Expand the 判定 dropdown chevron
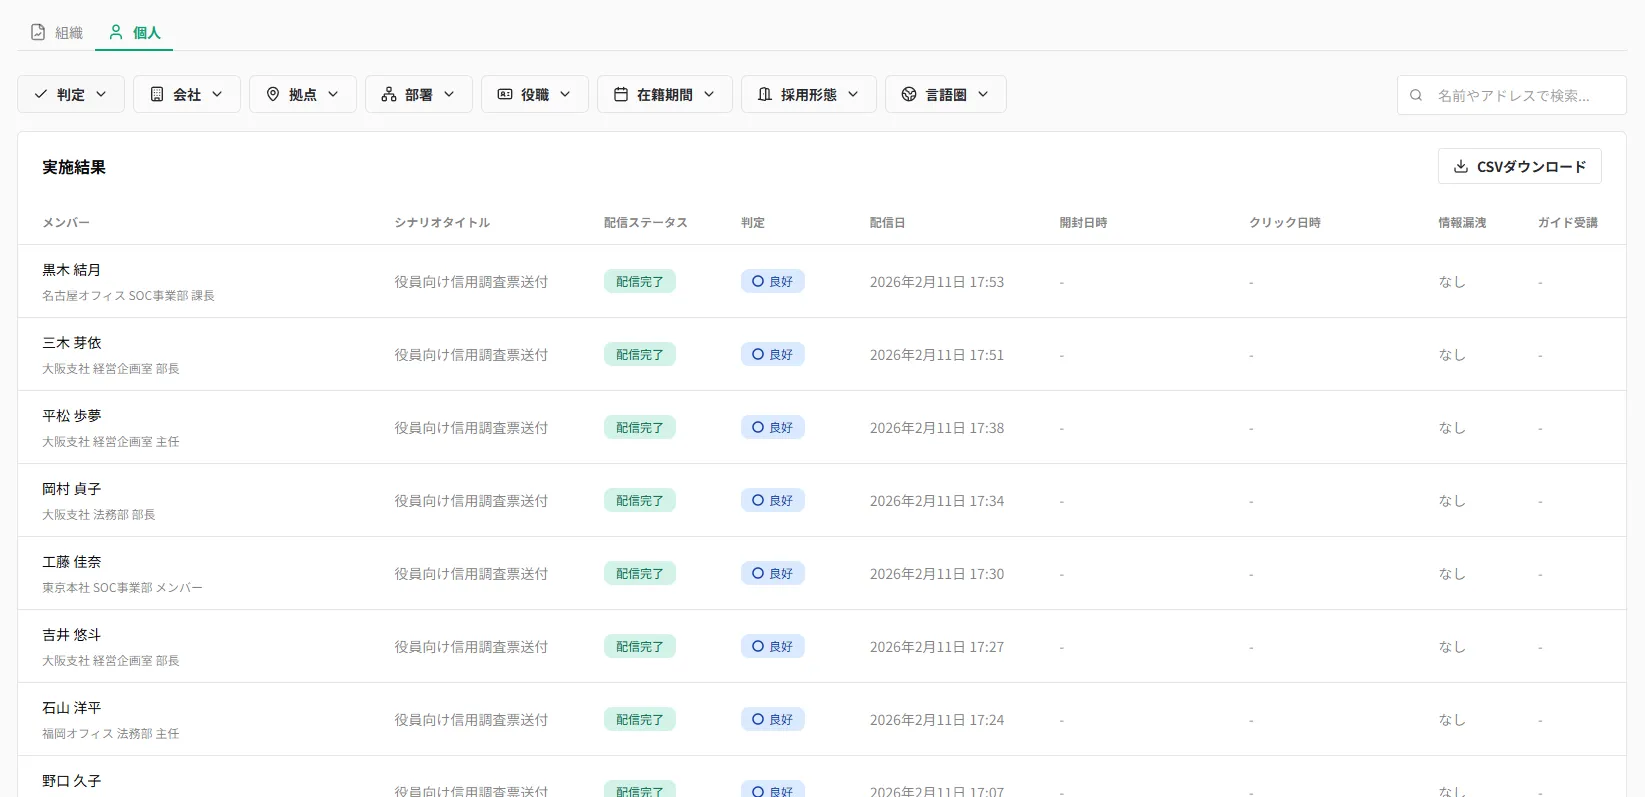This screenshot has height=797, width=1645. coord(101,94)
